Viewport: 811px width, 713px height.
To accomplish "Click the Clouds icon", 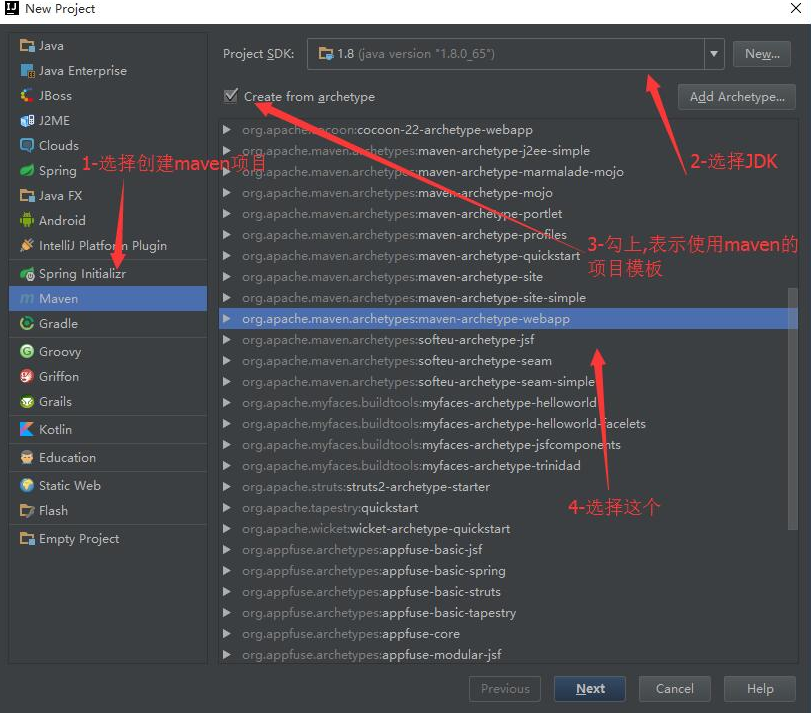I will pos(27,145).
